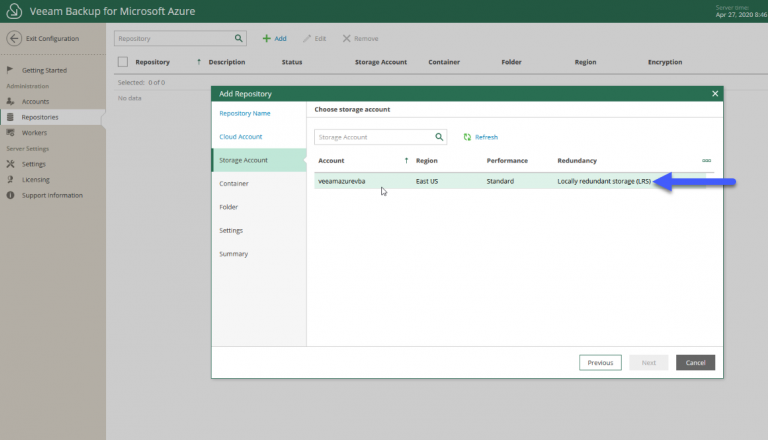
Task: Open Workers in the sidebar
Action: [x=34, y=133]
